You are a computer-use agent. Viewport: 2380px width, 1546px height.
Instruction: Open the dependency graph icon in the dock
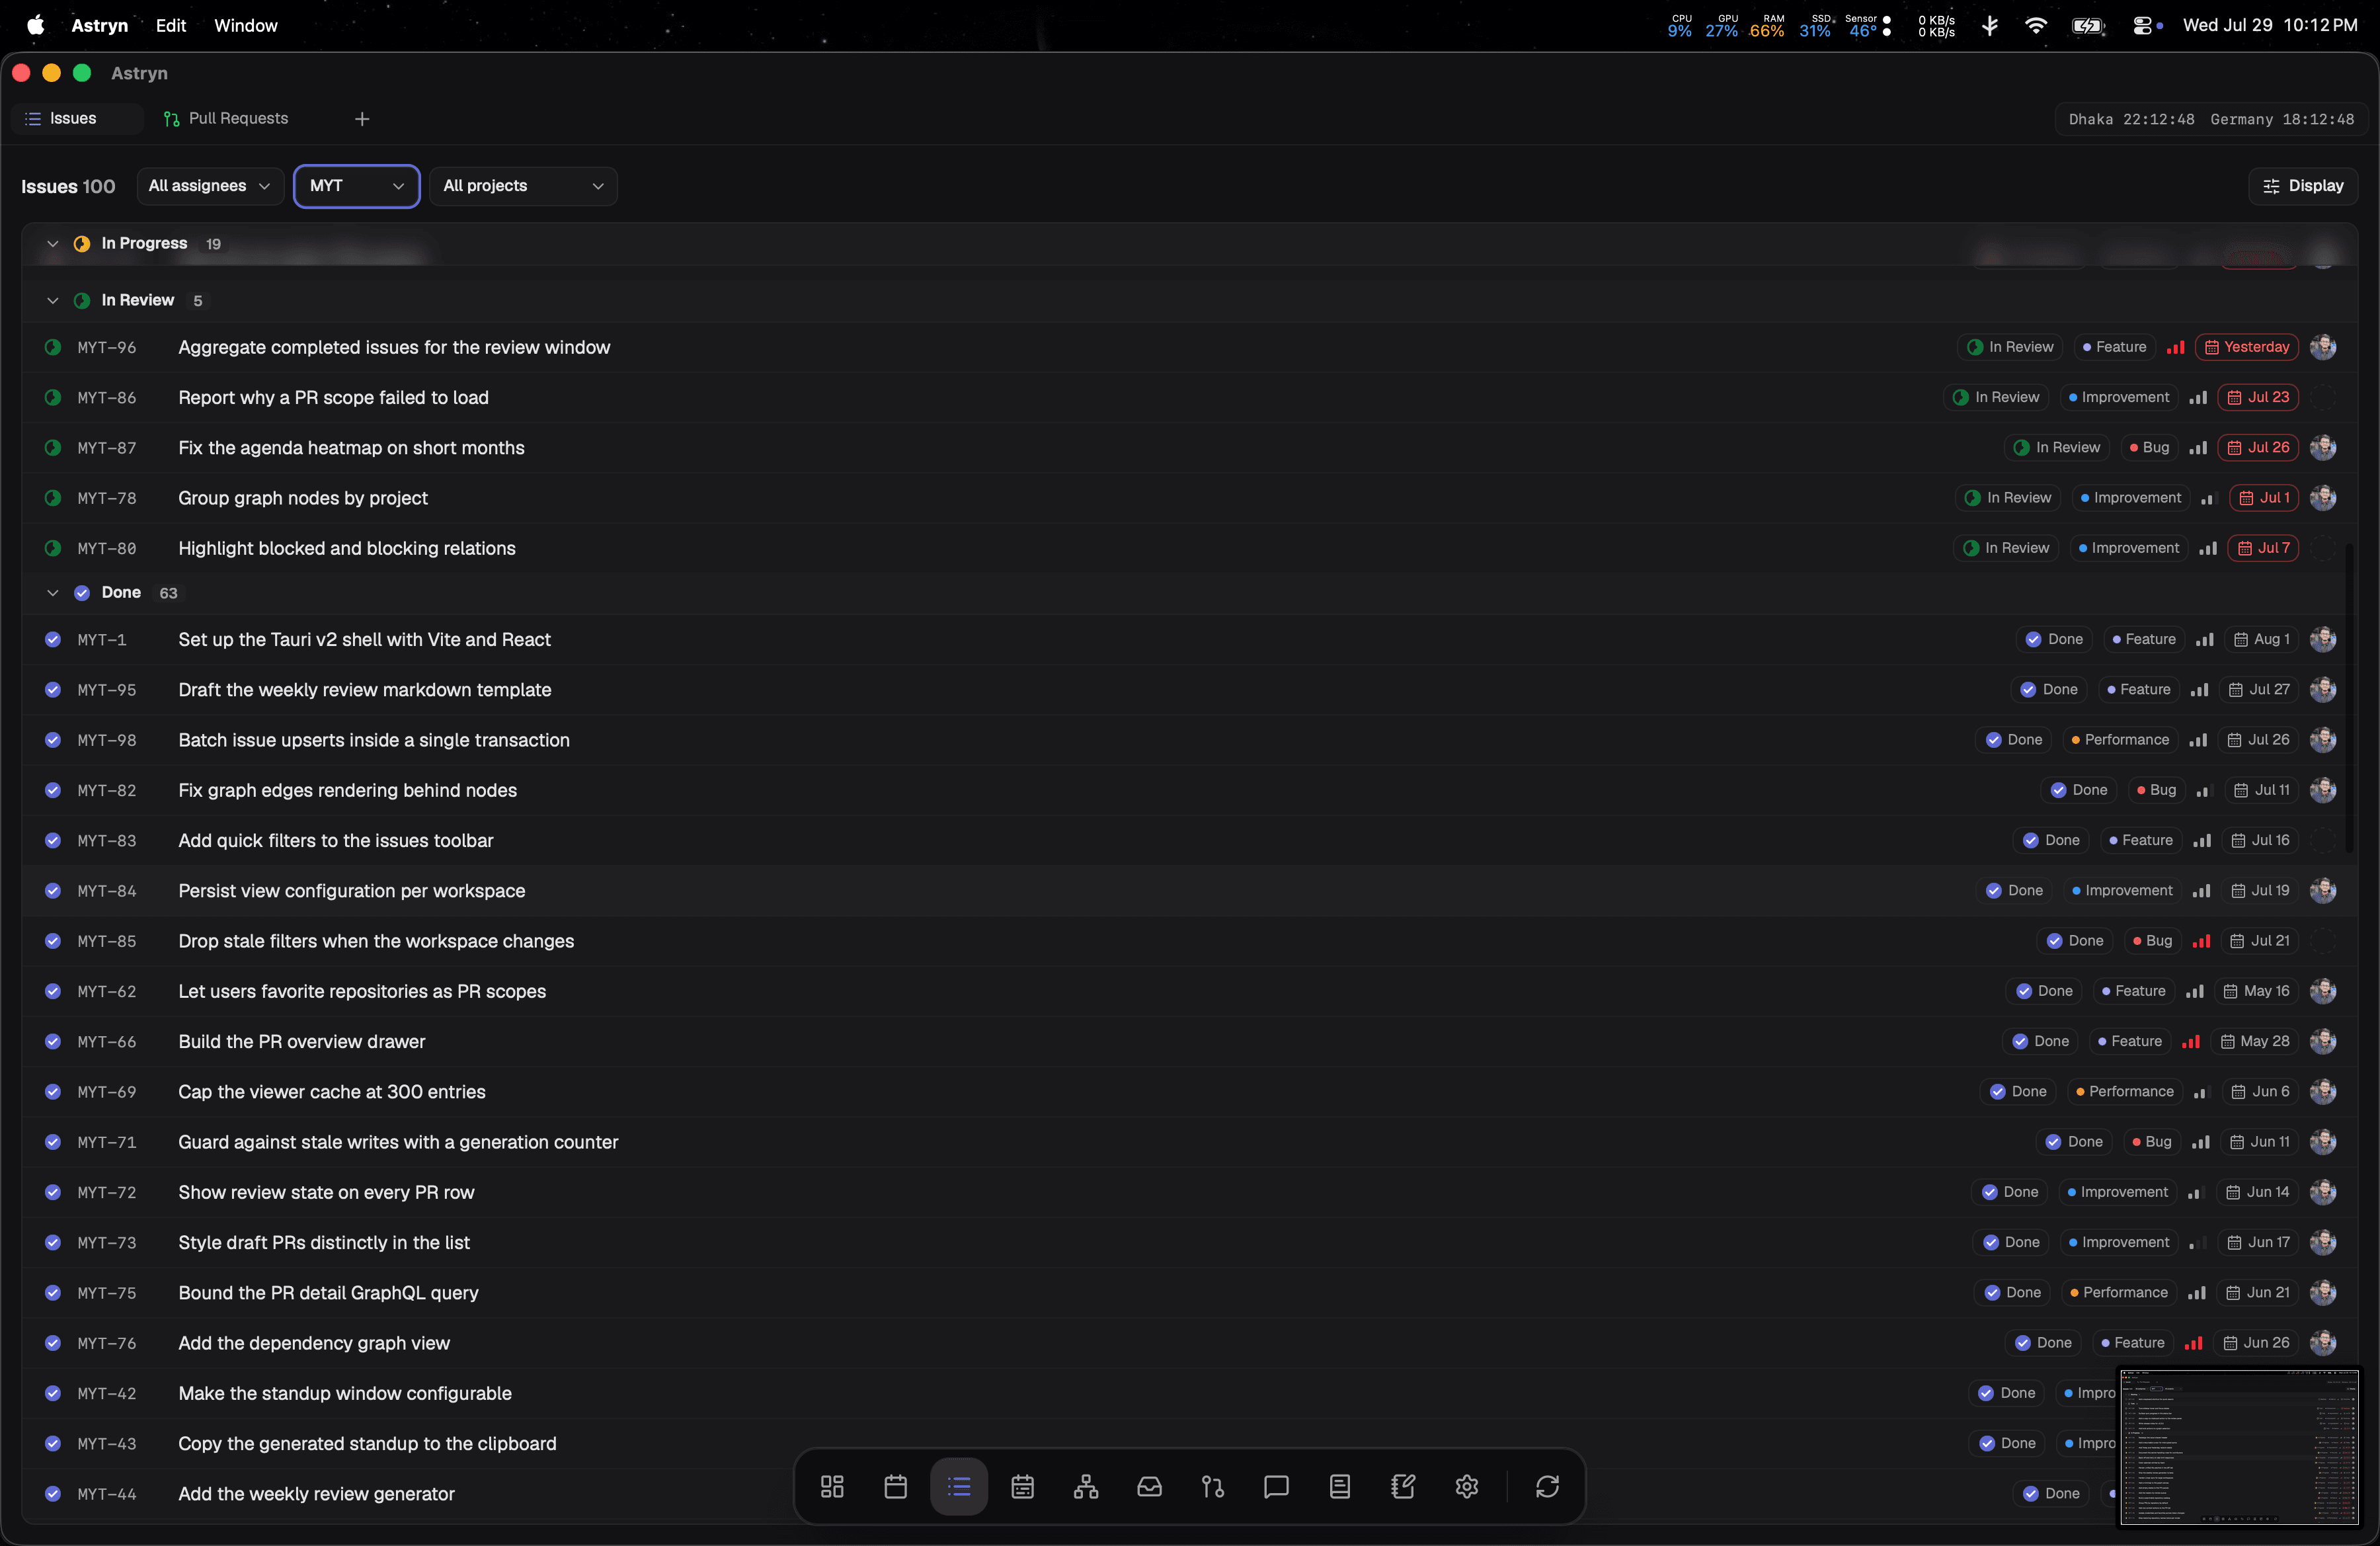(x=1086, y=1487)
